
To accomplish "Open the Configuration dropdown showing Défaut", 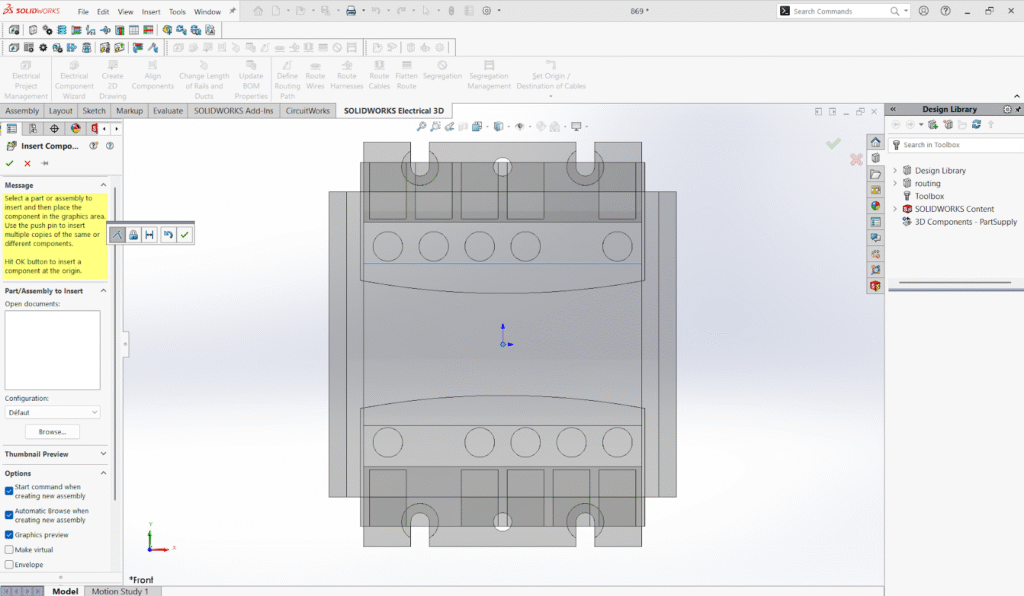I will (52, 412).
